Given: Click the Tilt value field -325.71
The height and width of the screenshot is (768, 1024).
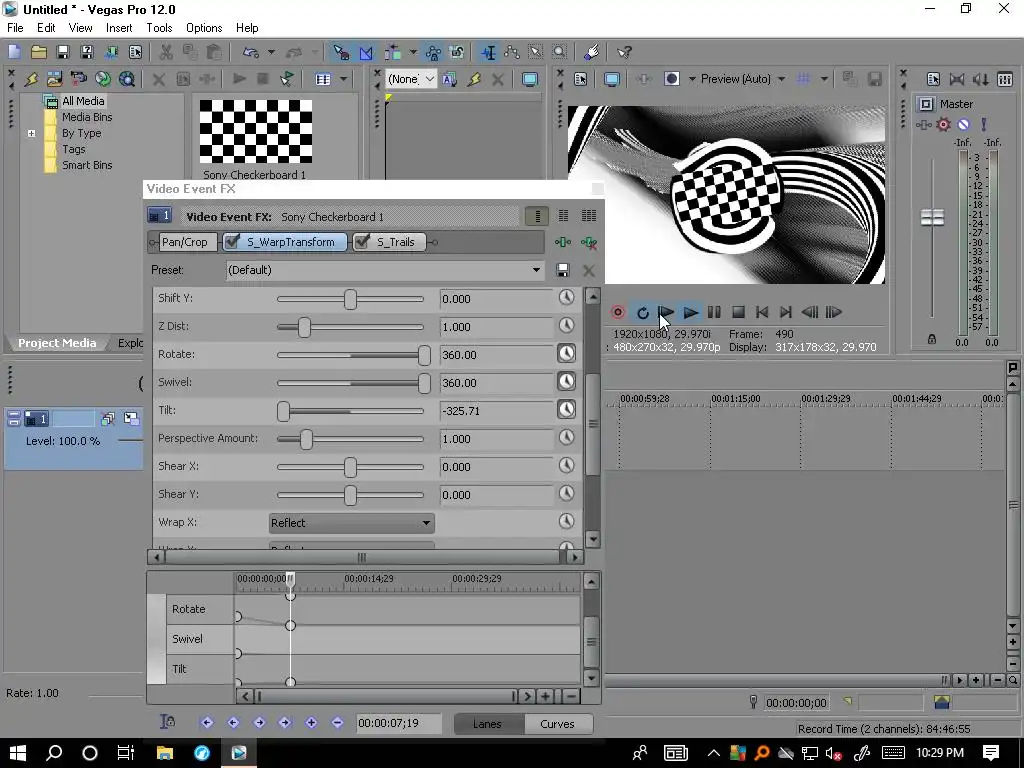Looking at the screenshot, I should [497, 411].
